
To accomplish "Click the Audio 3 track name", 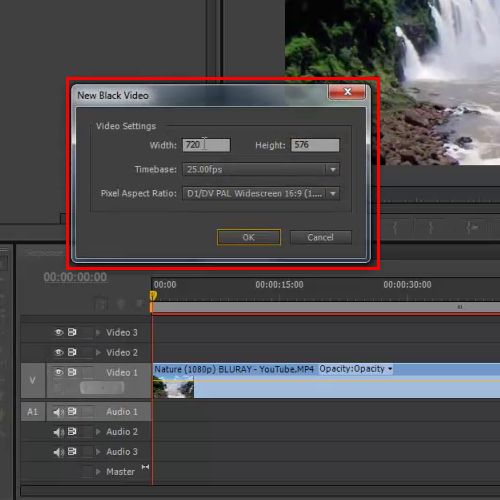I will (122, 452).
